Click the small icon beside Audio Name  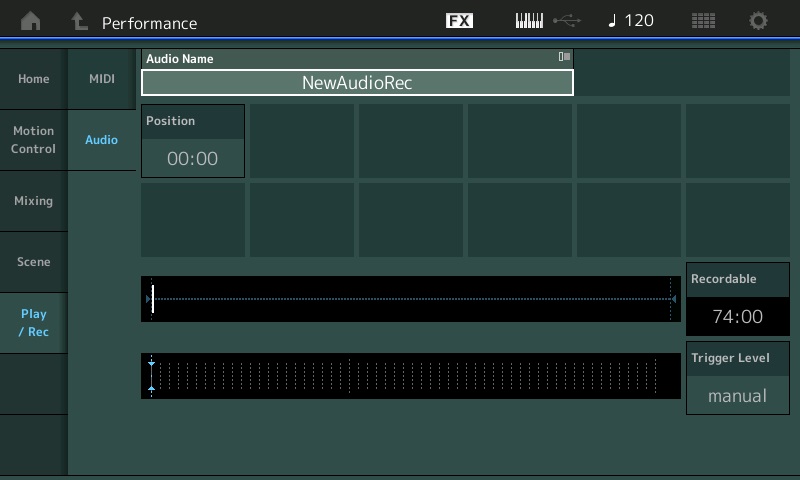(564, 58)
